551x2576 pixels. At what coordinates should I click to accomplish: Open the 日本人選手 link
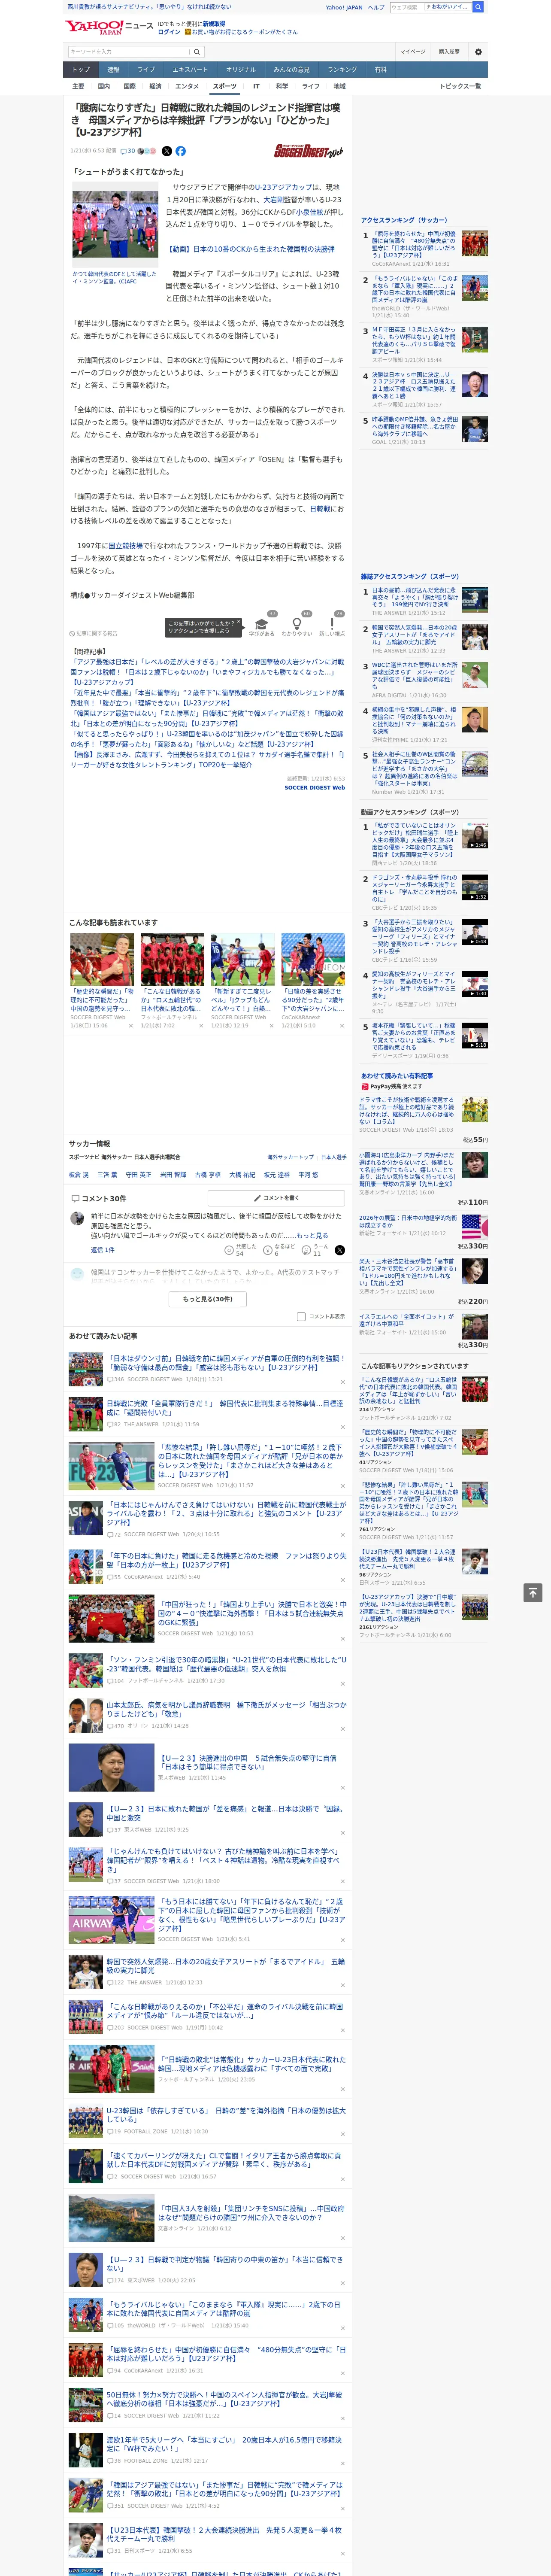(334, 1157)
